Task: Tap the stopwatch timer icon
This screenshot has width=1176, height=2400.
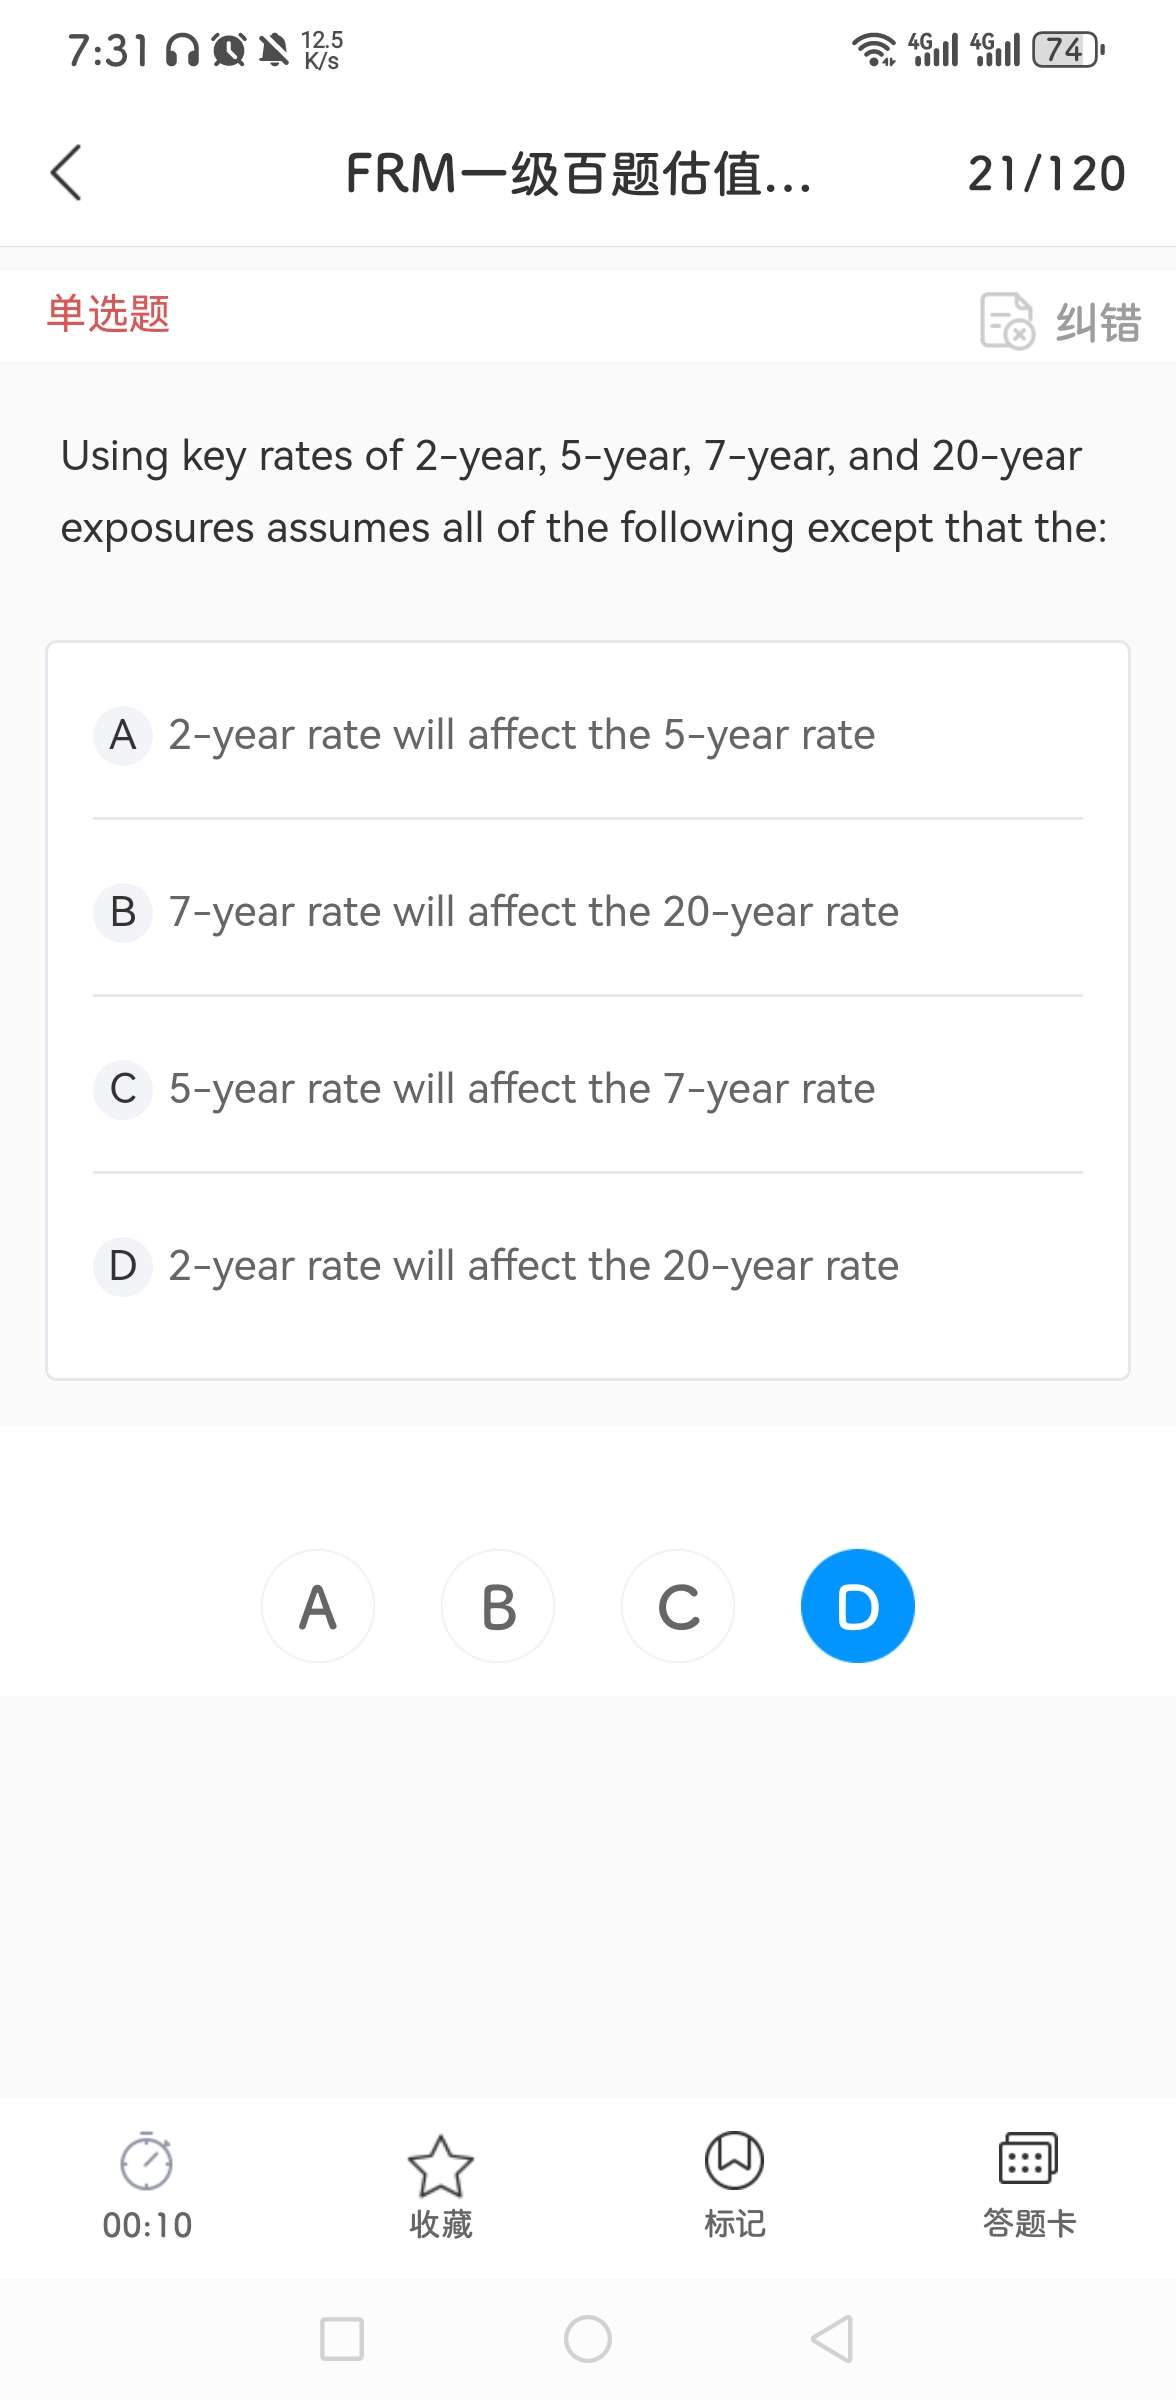Action: [x=147, y=2162]
